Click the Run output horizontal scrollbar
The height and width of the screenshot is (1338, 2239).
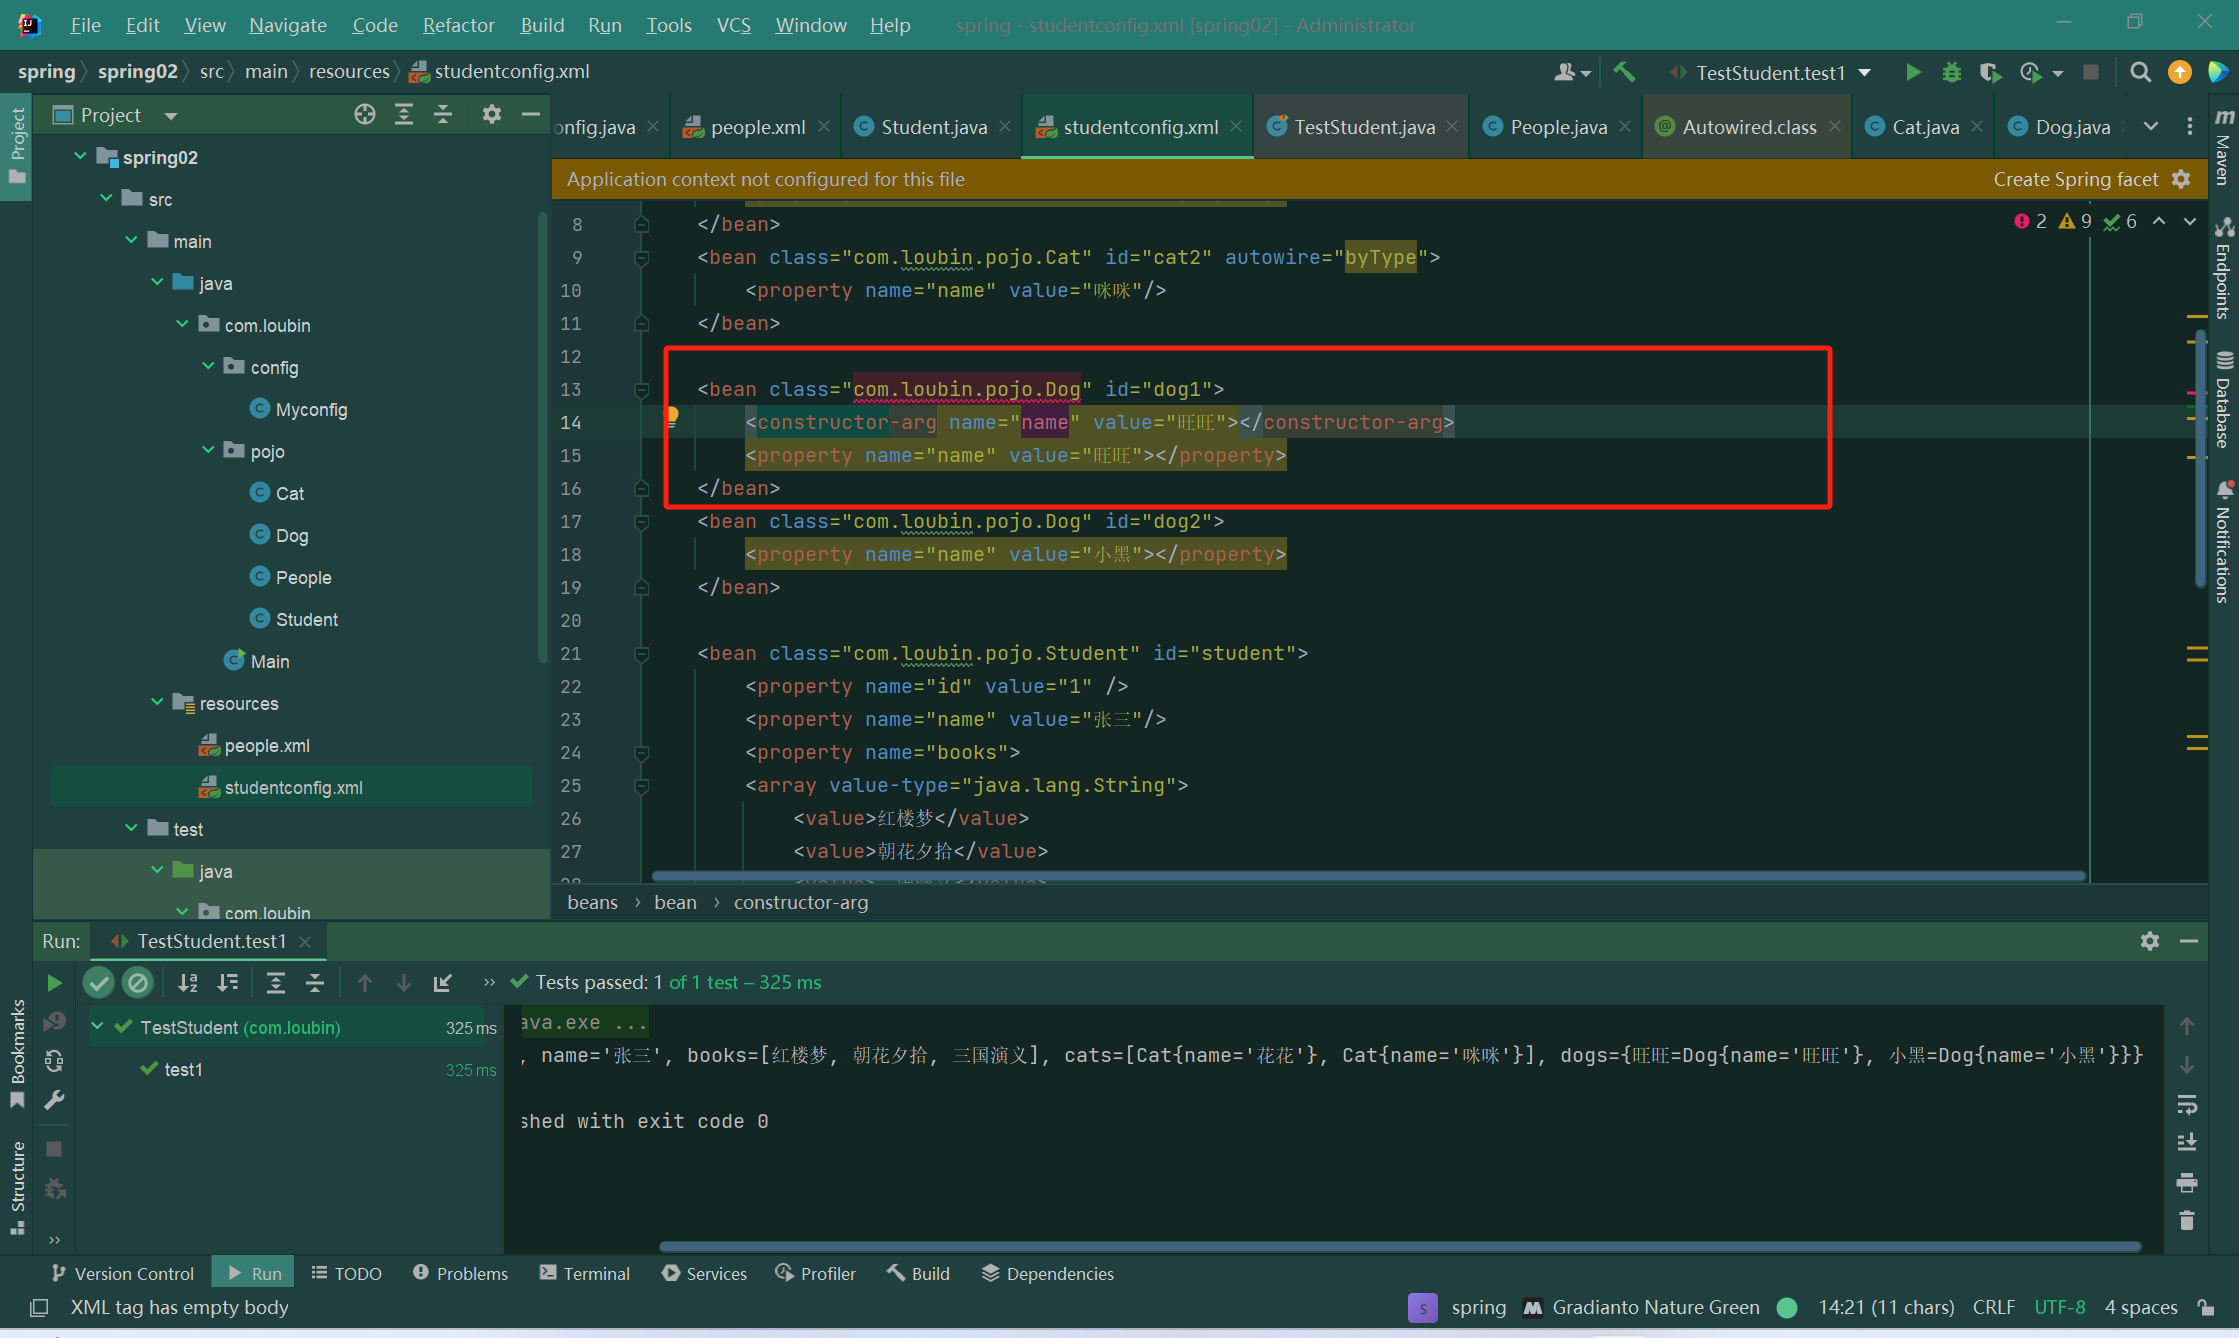(1400, 1246)
